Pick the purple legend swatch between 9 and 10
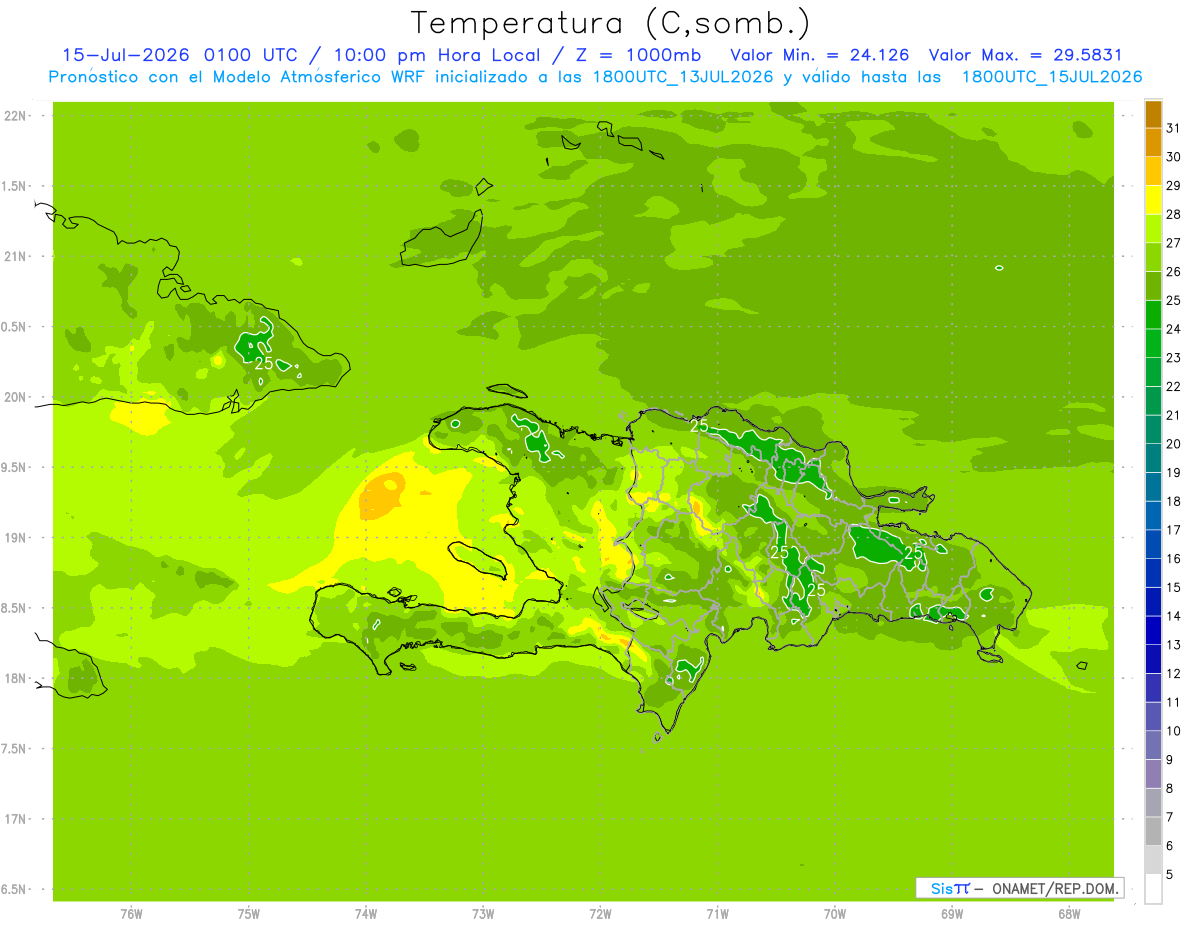Screen dimensions: 1200x927 (x=1153, y=745)
